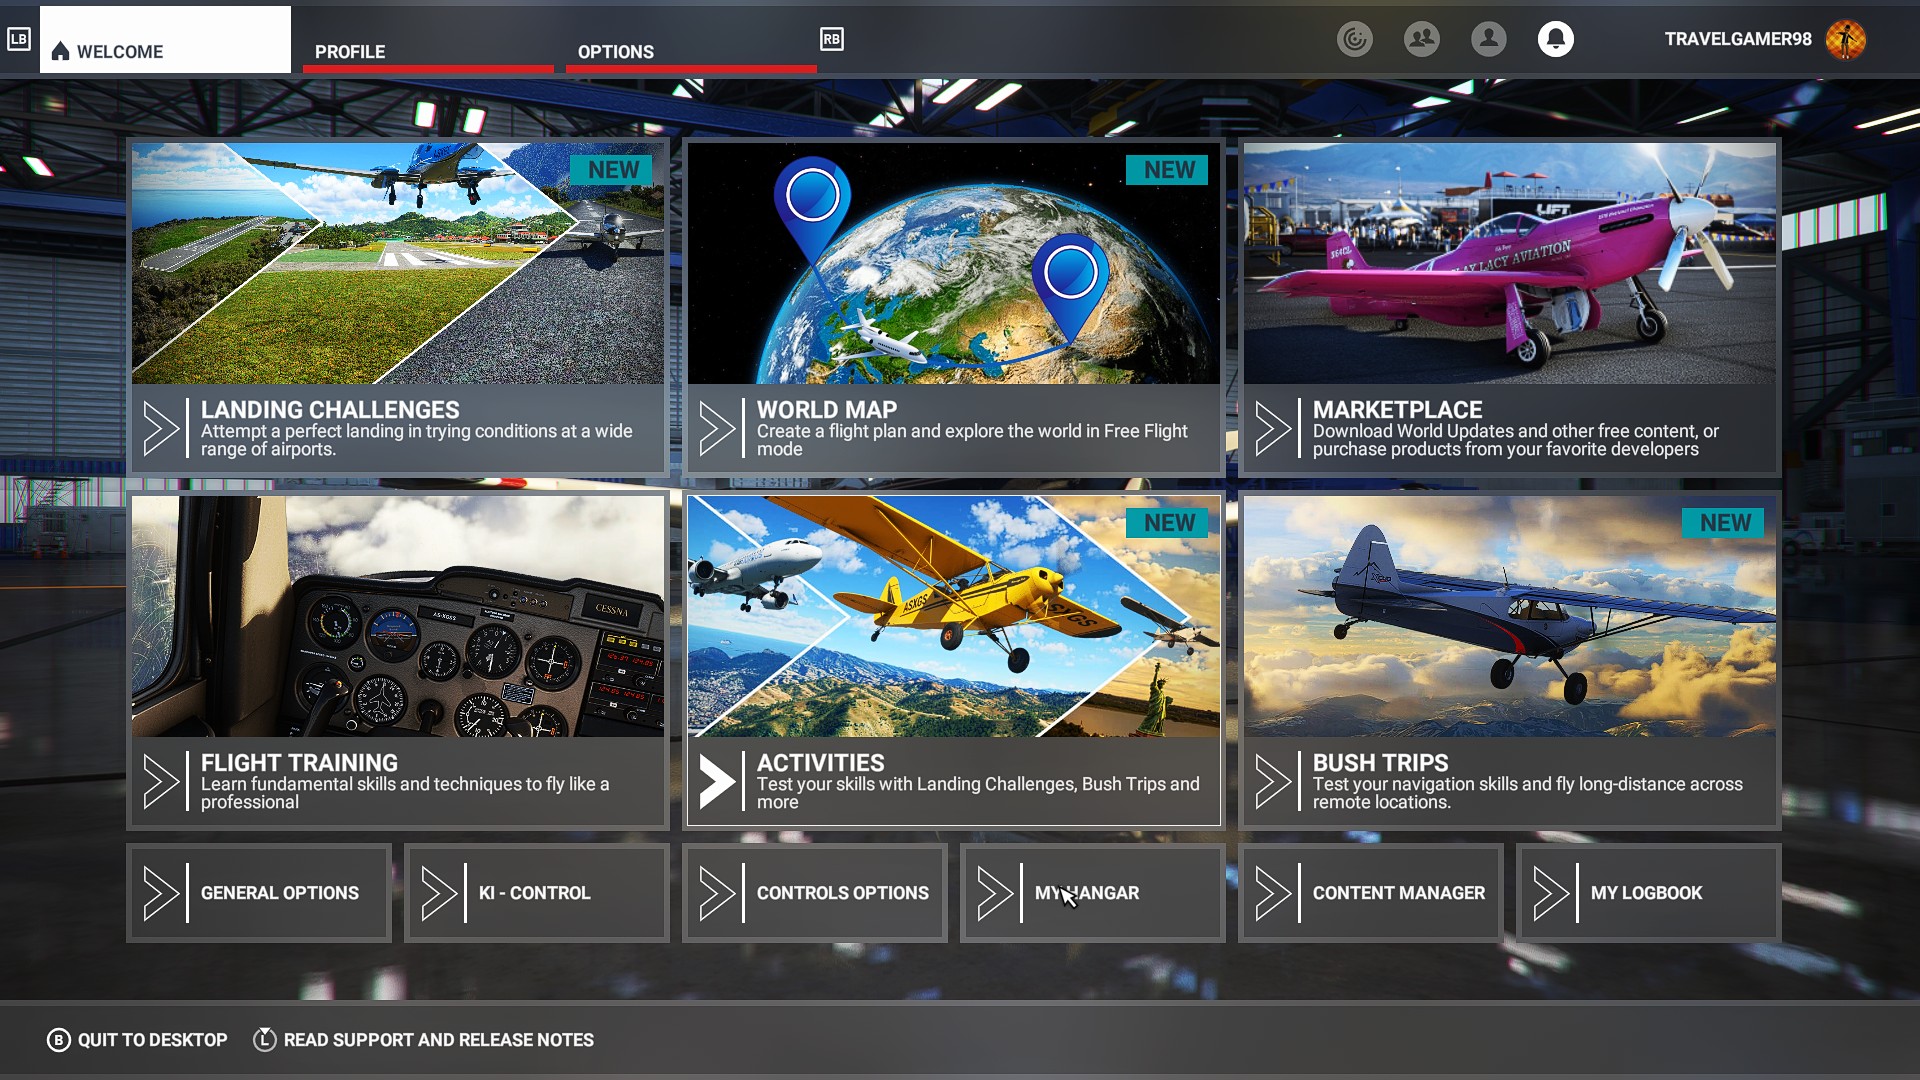This screenshot has width=1920, height=1080.
Task: Open My Logbook
Action: pyautogui.click(x=1649, y=893)
